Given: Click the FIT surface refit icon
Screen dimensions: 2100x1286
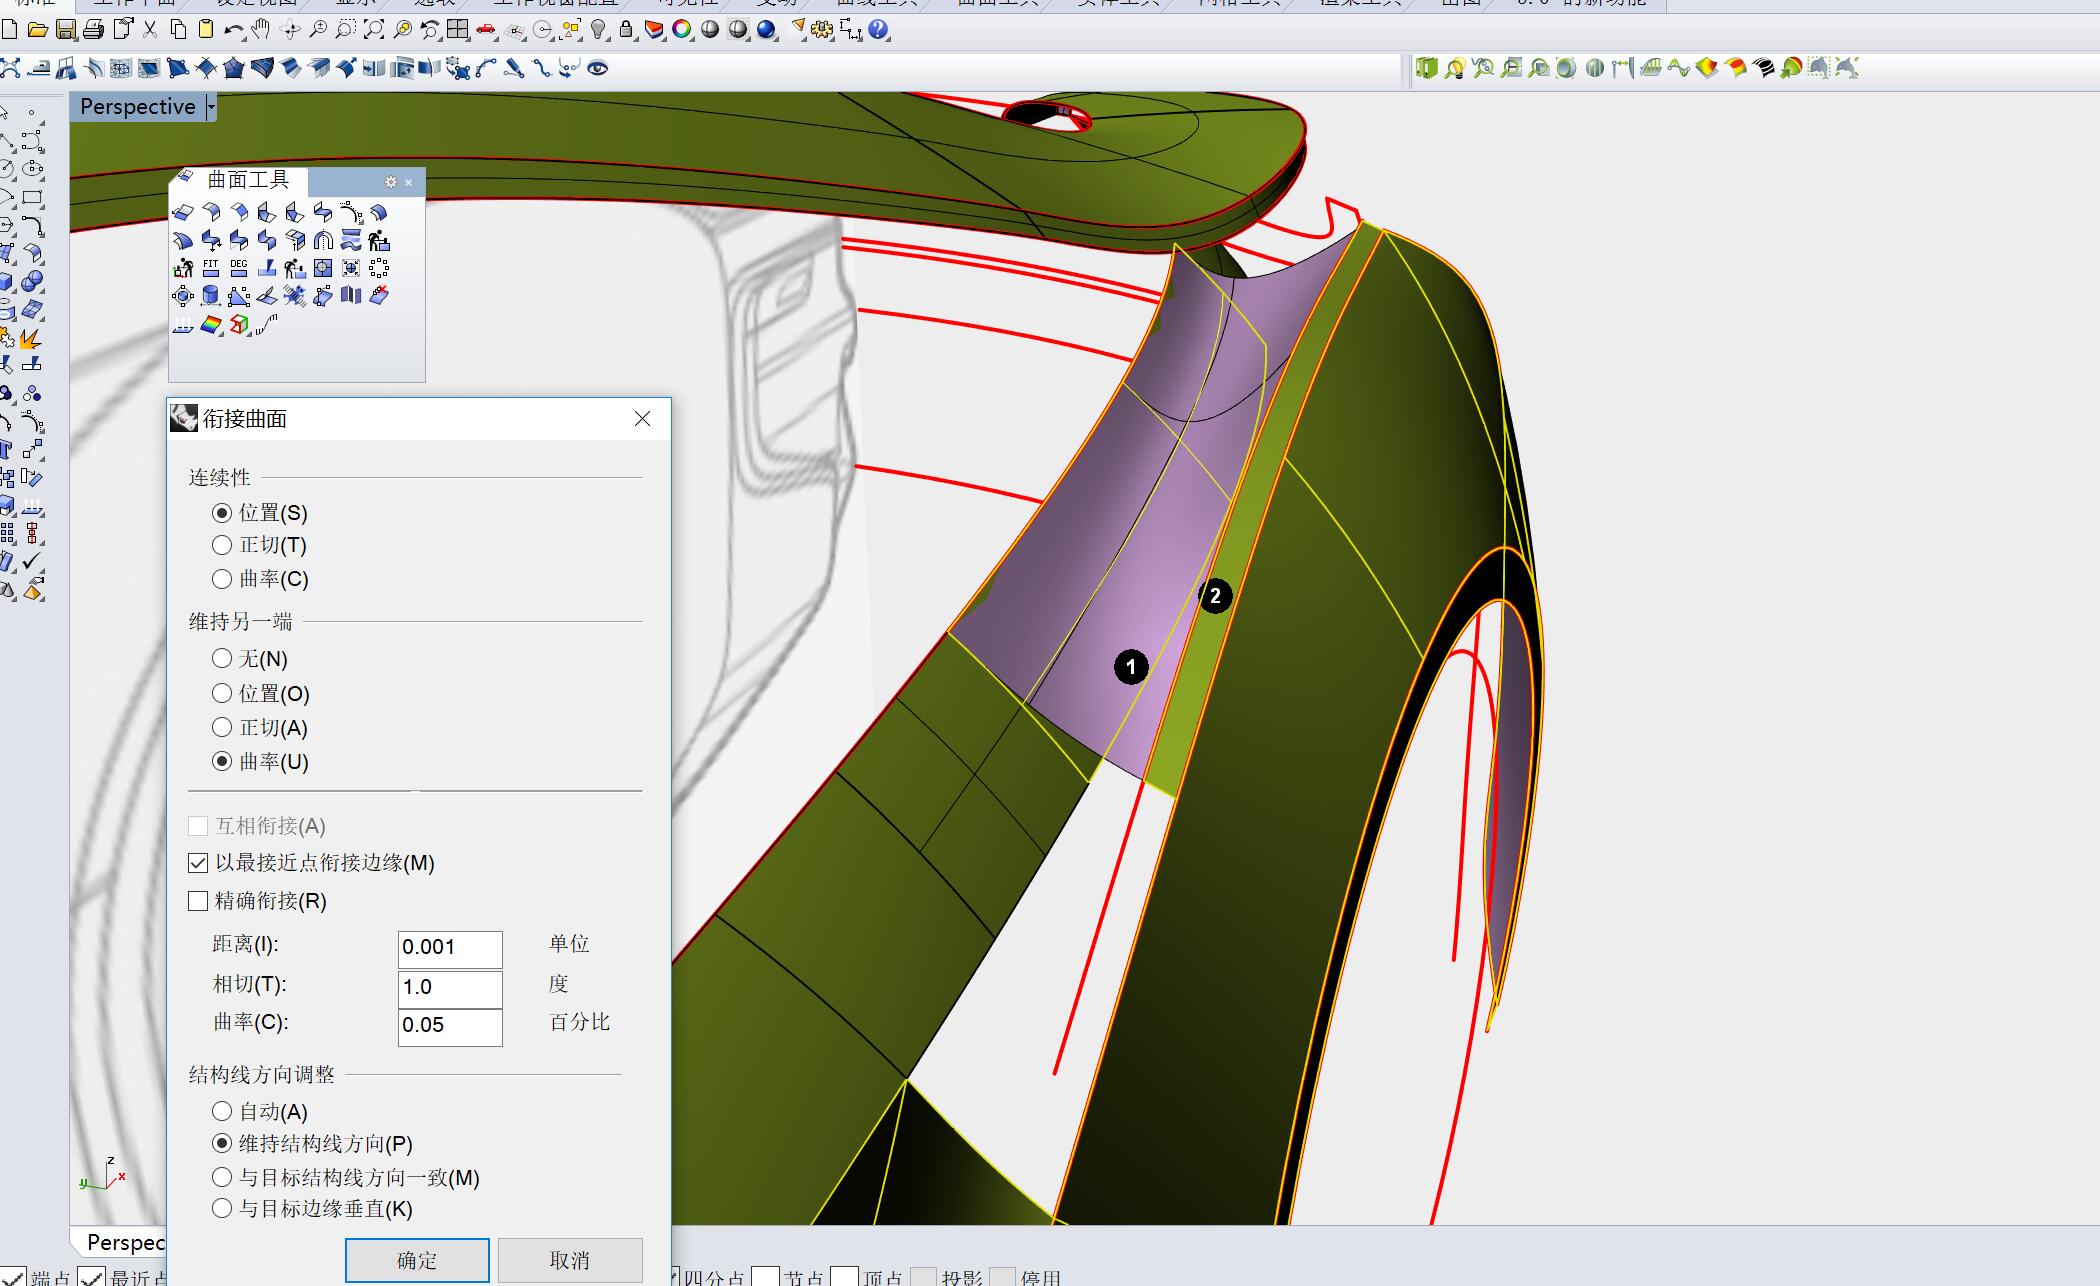Looking at the screenshot, I should coord(210,268).
